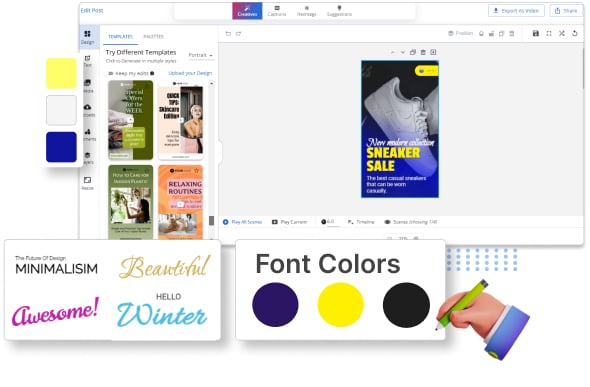Toggle Scenes showing visibility eye
Screen dimensions: 590x387
(x=387, y=222)
